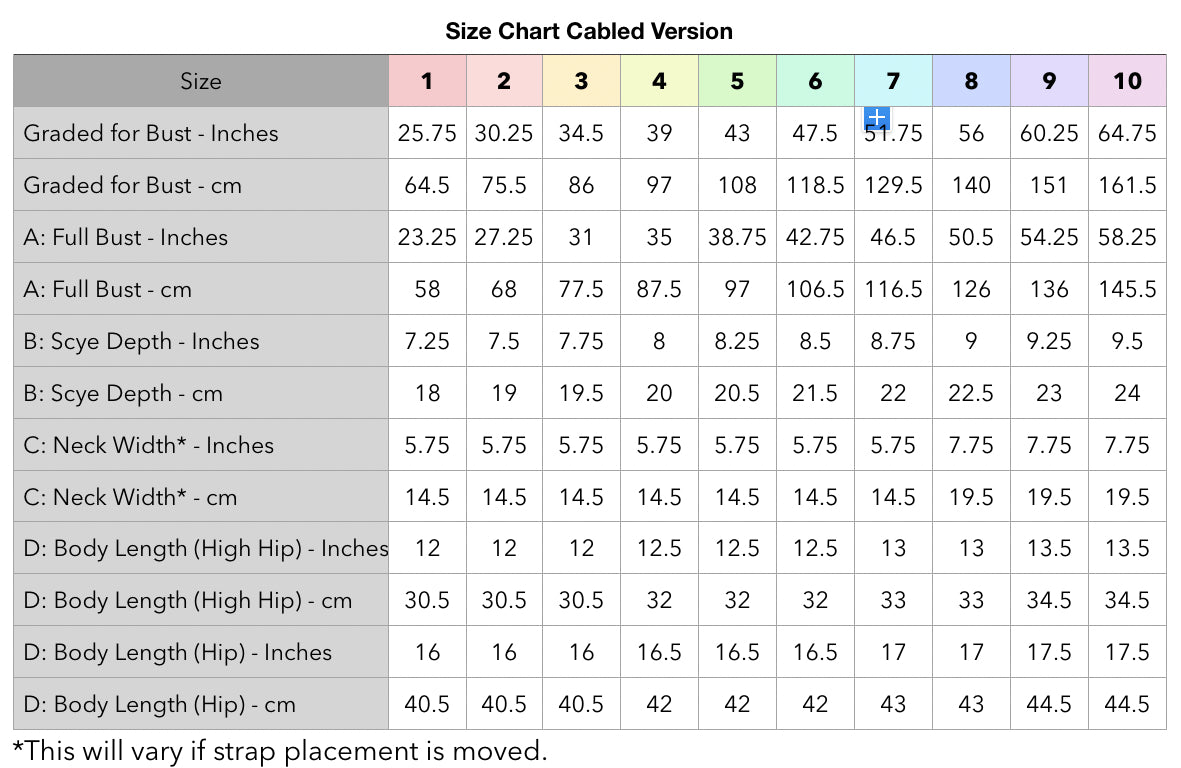The width and height of the screenshot is (1181, 768).
Task: Select the 118.5 Graded for Bust cell
Action: tap(815, 185)
